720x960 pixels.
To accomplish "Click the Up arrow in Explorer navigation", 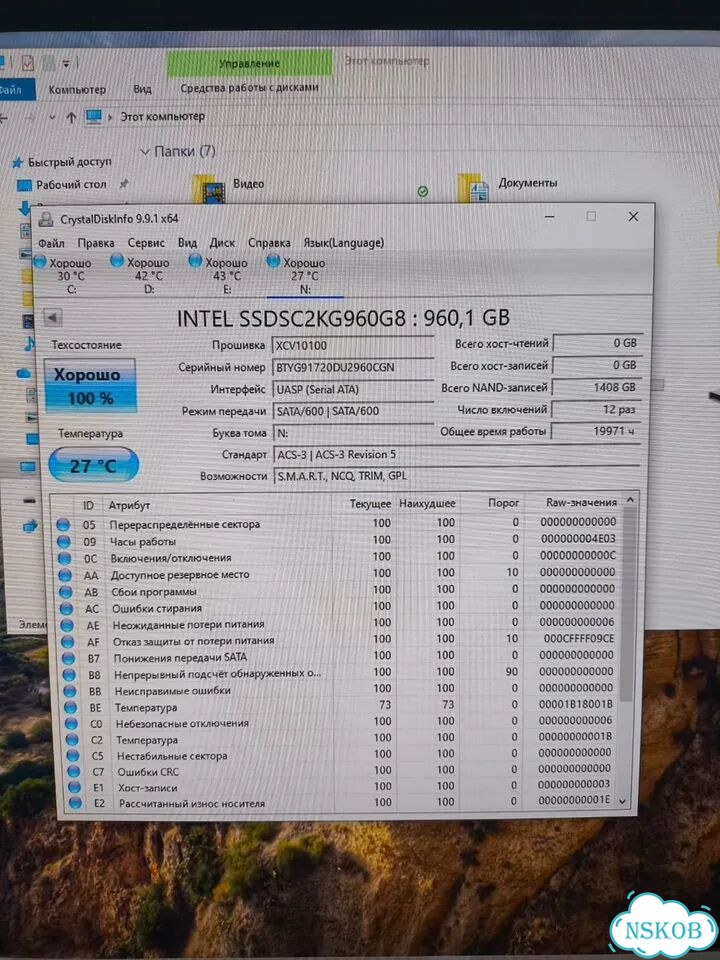I will 71,117.
